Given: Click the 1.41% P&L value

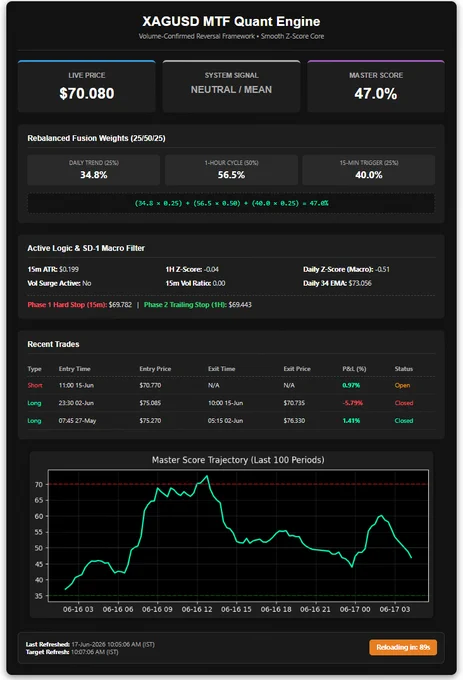Looking at the screenshot, I should tap(351, 421).
